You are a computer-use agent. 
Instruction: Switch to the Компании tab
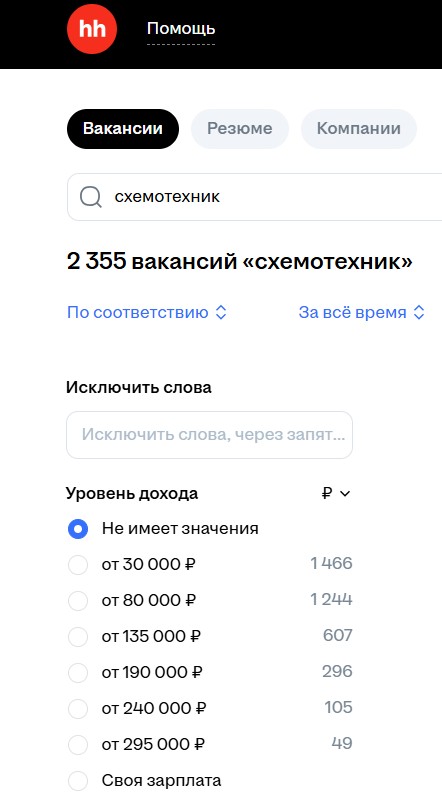pyautogui.click(x=359, y=128)
